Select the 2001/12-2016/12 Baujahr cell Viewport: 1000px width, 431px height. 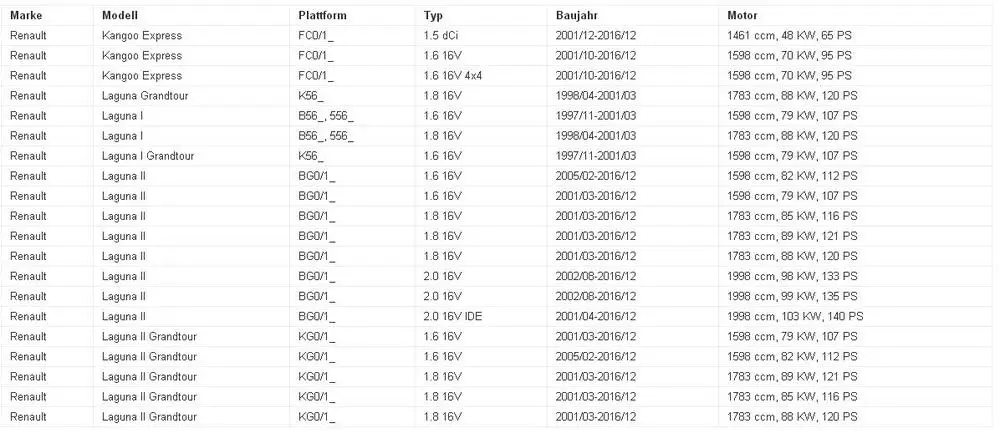[596, 36]
